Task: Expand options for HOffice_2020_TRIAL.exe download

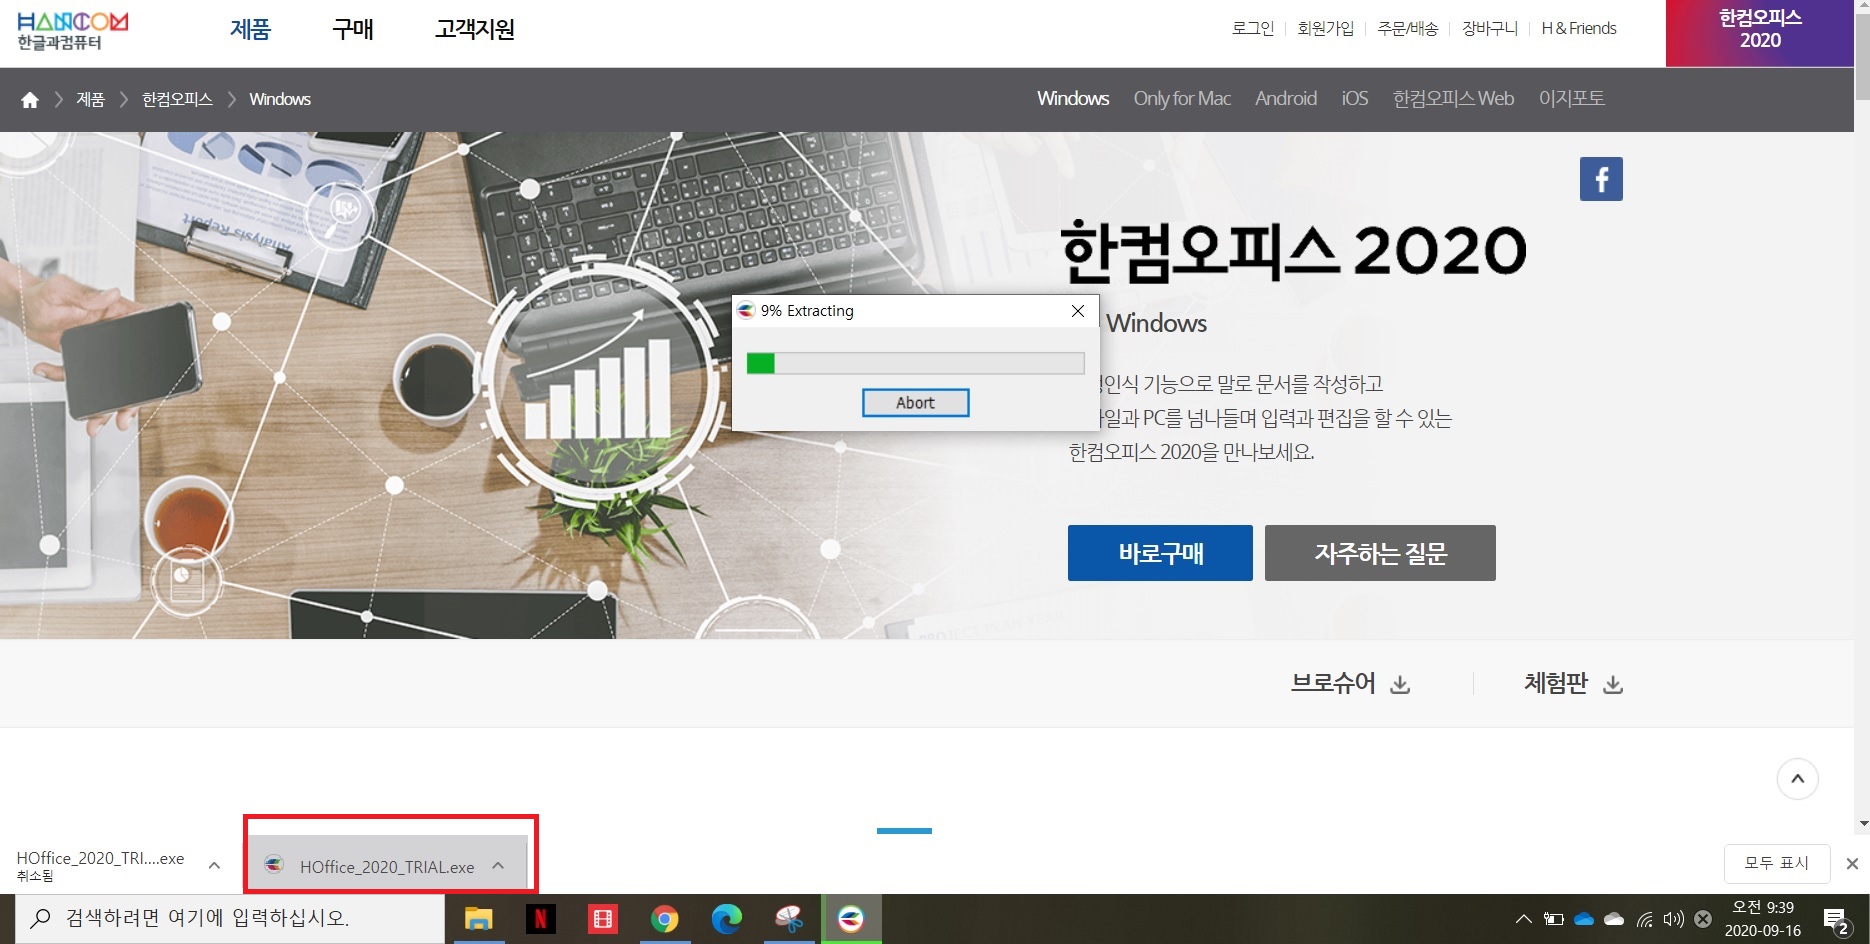Action: click(498, 866)
